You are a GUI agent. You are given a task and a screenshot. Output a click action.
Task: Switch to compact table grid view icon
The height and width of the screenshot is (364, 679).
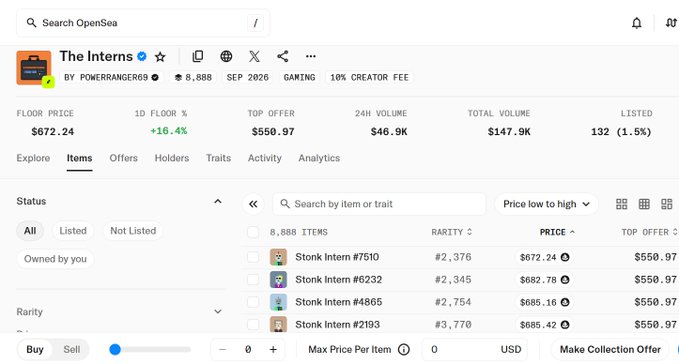click(x=644, y=204)
